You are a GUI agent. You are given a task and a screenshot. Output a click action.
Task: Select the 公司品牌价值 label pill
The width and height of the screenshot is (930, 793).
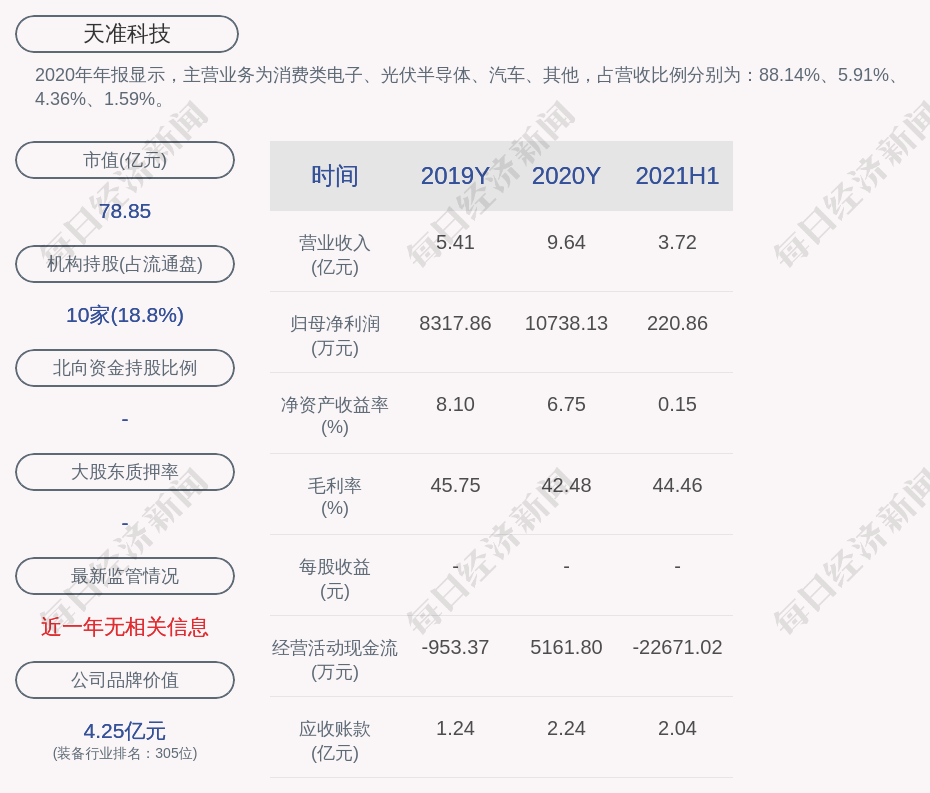tap(125, 680)
